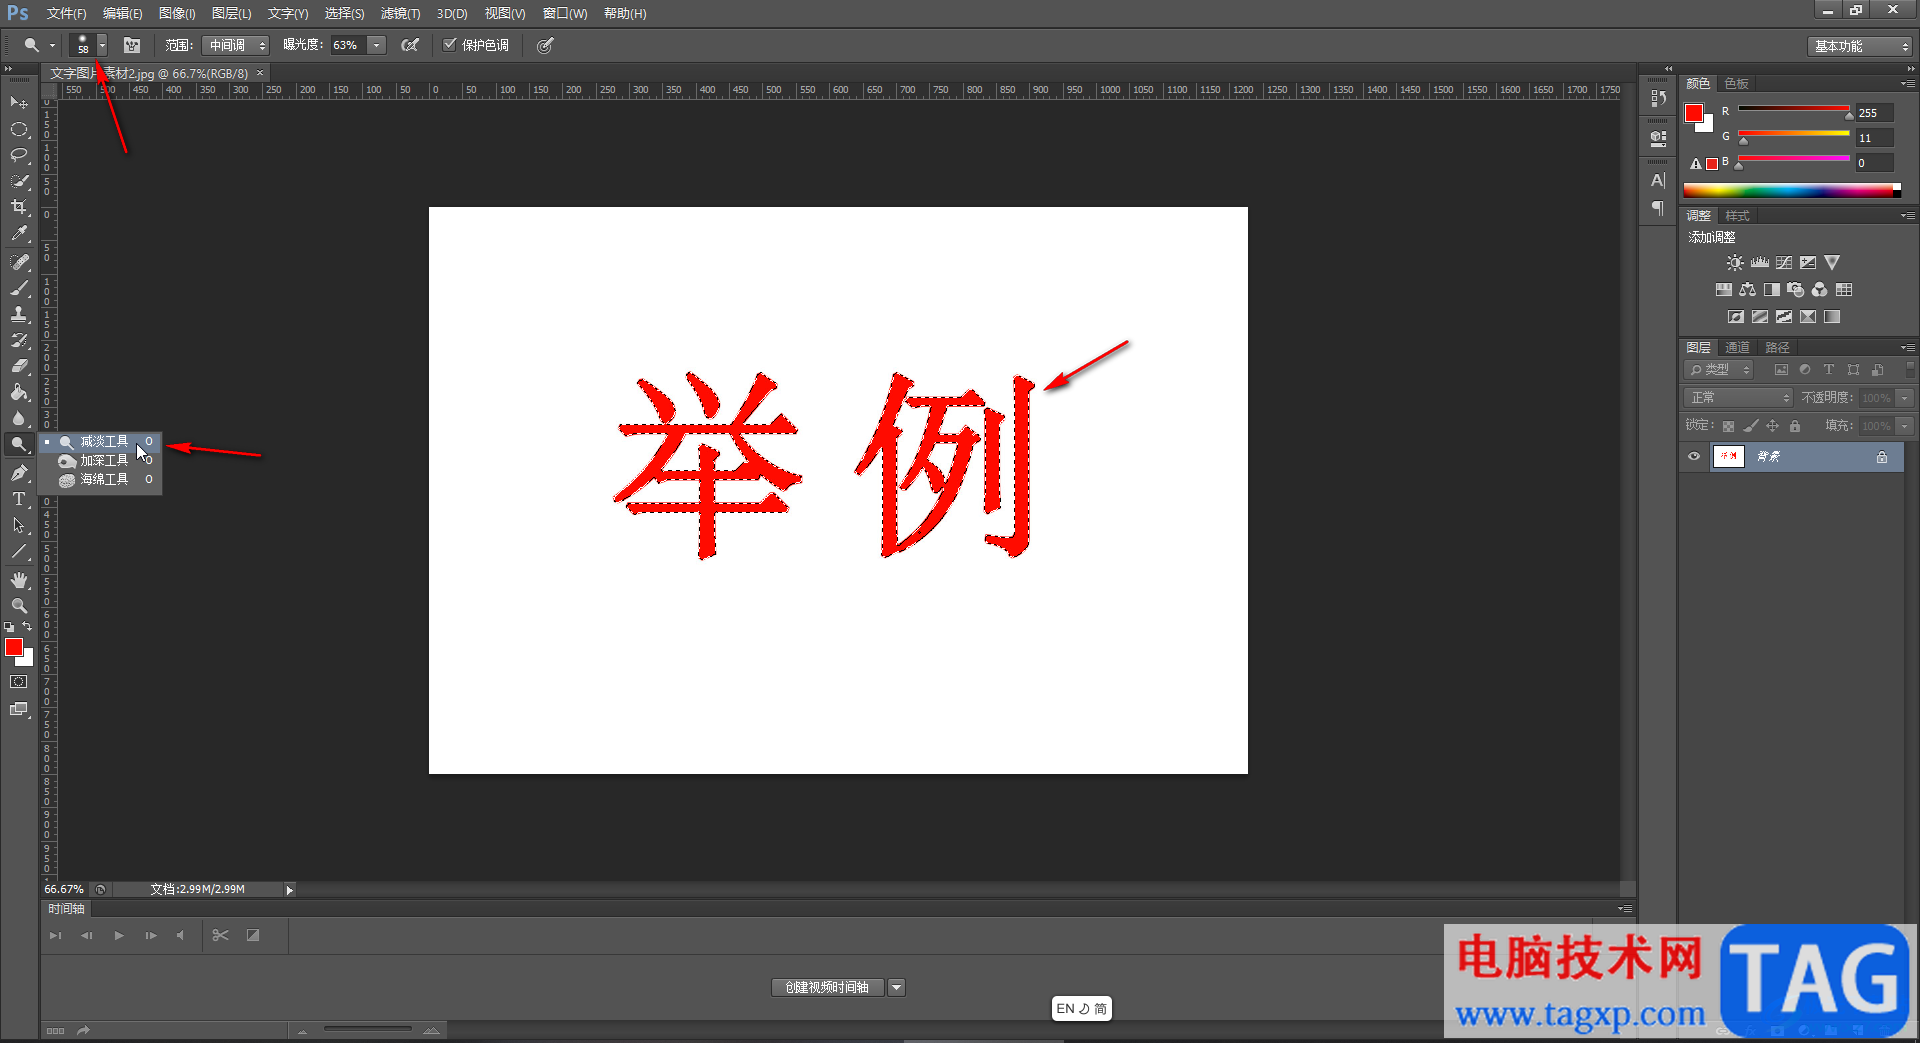Toggle lock transparent pixels
This screenshot has height=1043, width=1920.
1728,426
